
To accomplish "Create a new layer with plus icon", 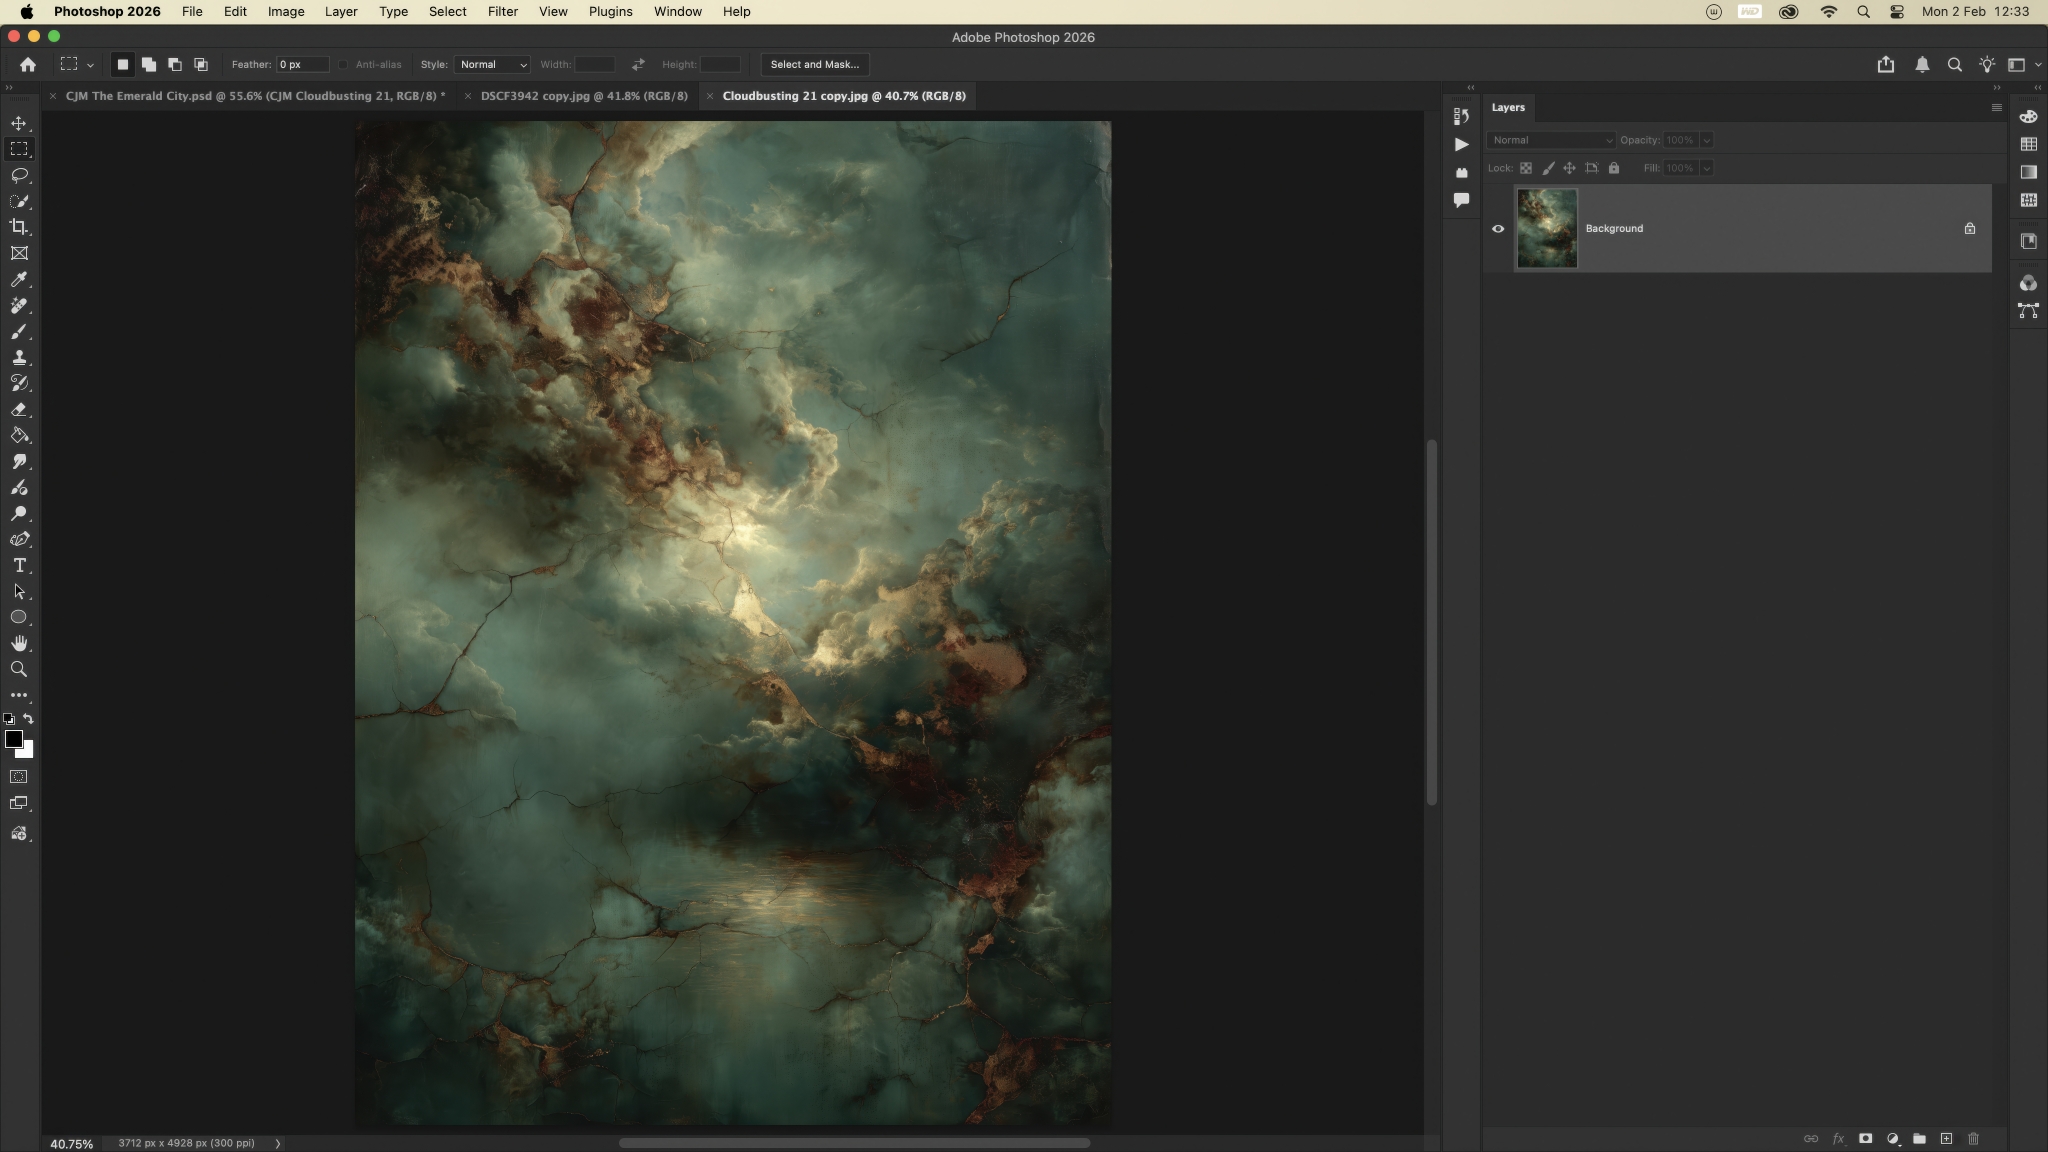I will click(x=1946, y=1138).
